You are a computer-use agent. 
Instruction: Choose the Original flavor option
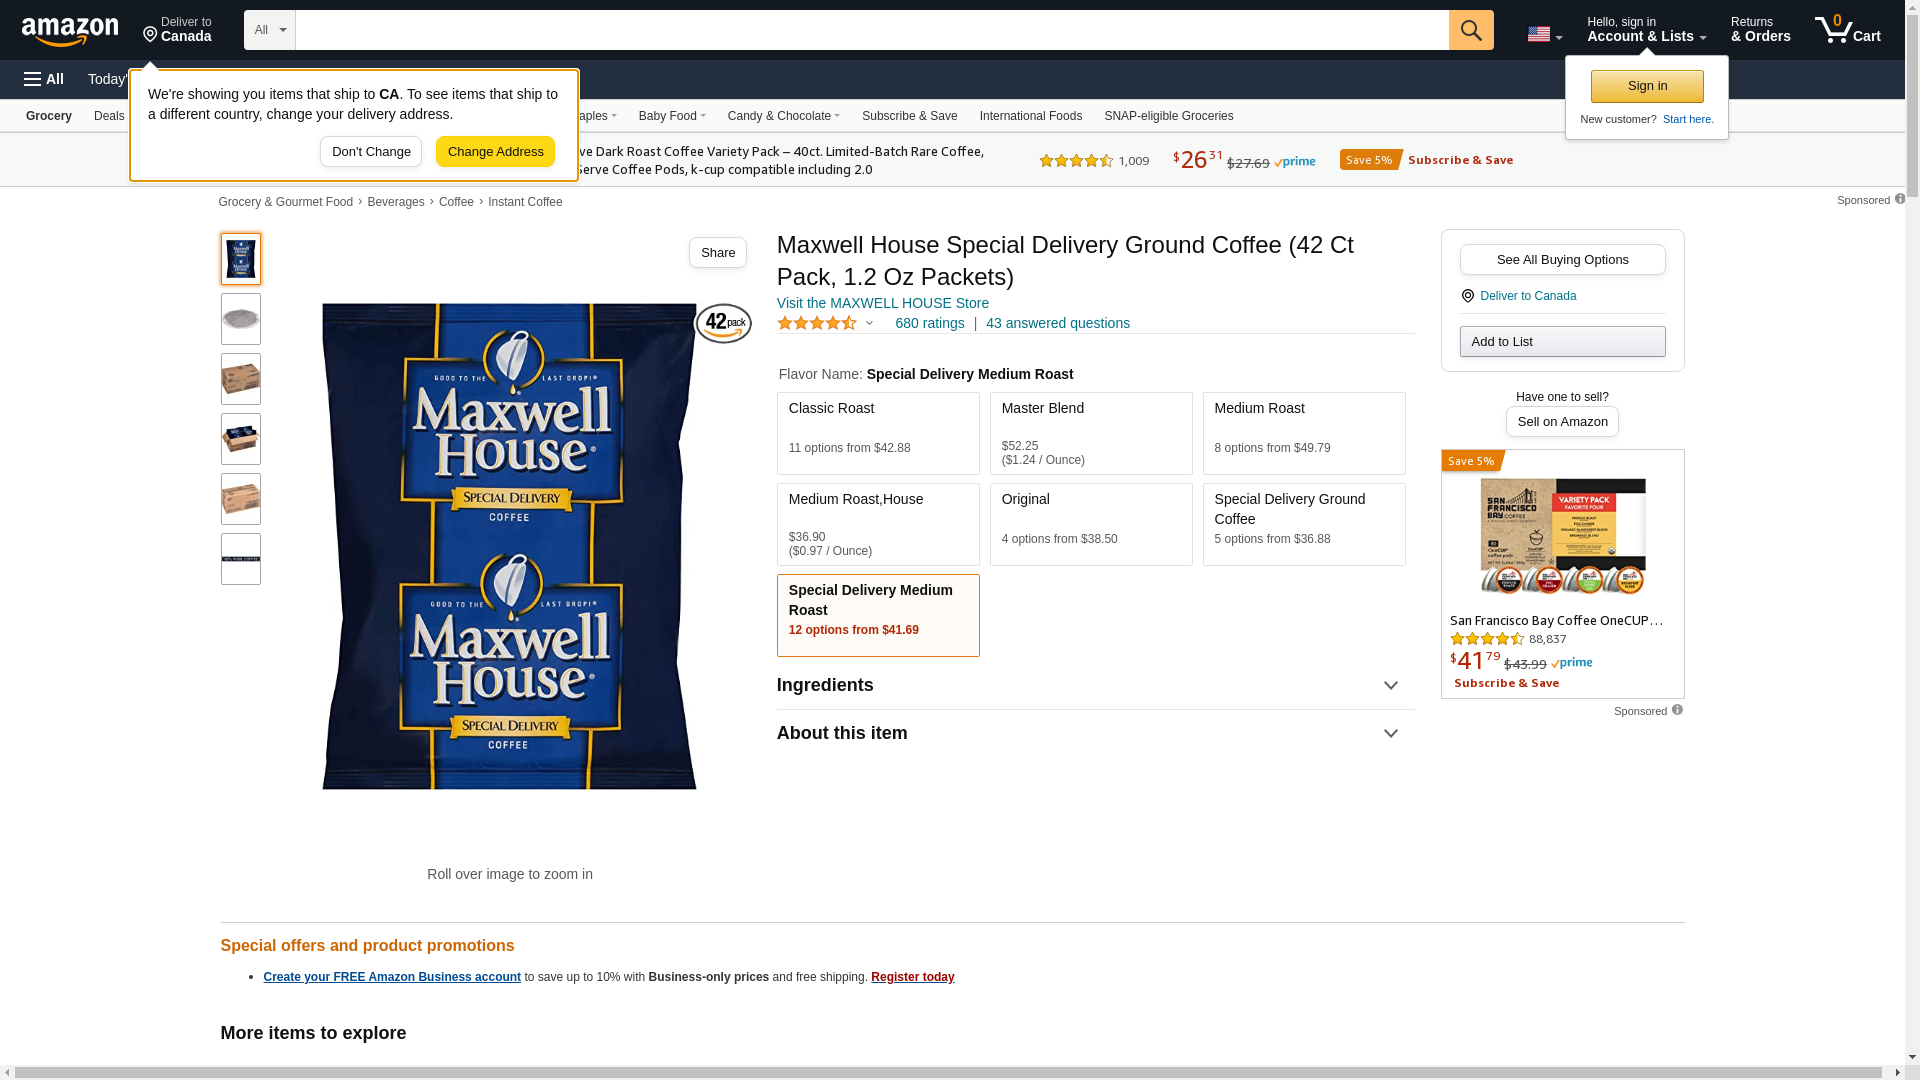click(x=1090, y=524)
